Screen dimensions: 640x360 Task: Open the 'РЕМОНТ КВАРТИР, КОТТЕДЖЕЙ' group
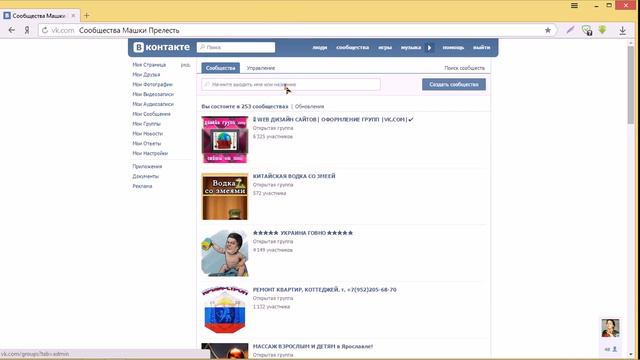[324, 290]
